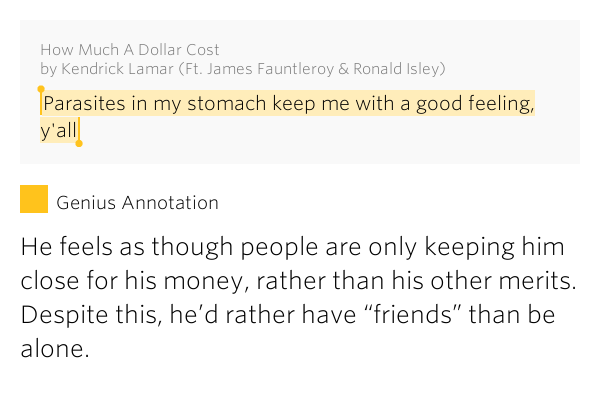Click the Ft. text in the artist line
This screenshot has height=401, width=600.
194,69
